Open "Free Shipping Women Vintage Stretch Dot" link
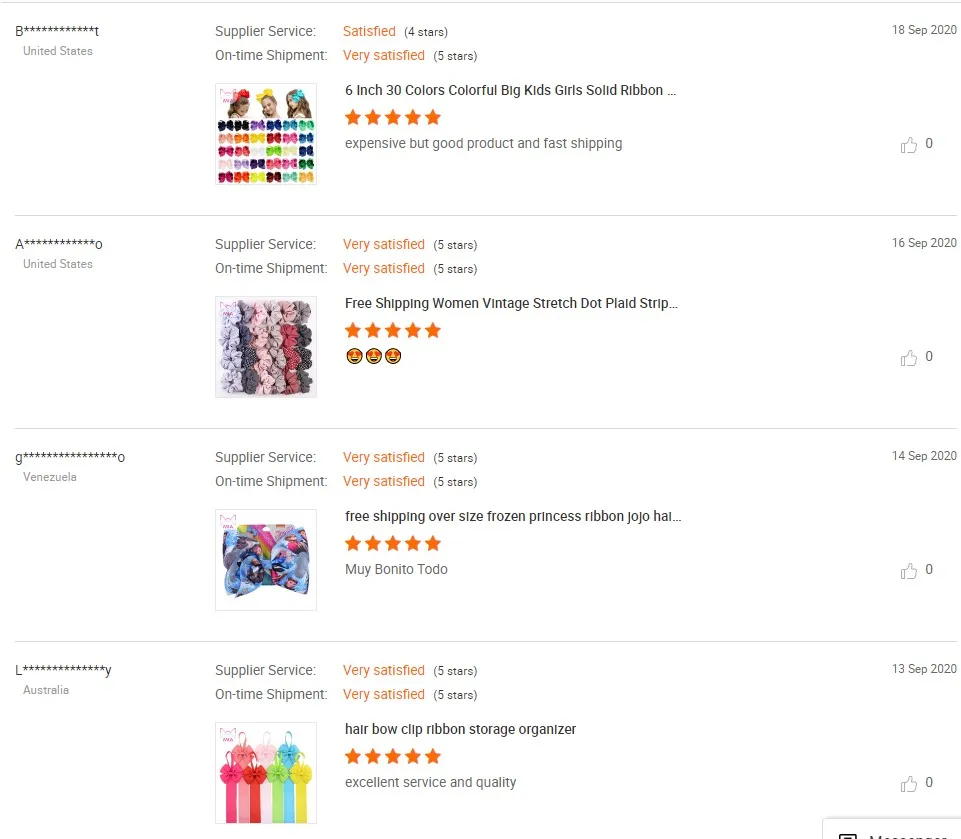 click(x=511, y=303)
